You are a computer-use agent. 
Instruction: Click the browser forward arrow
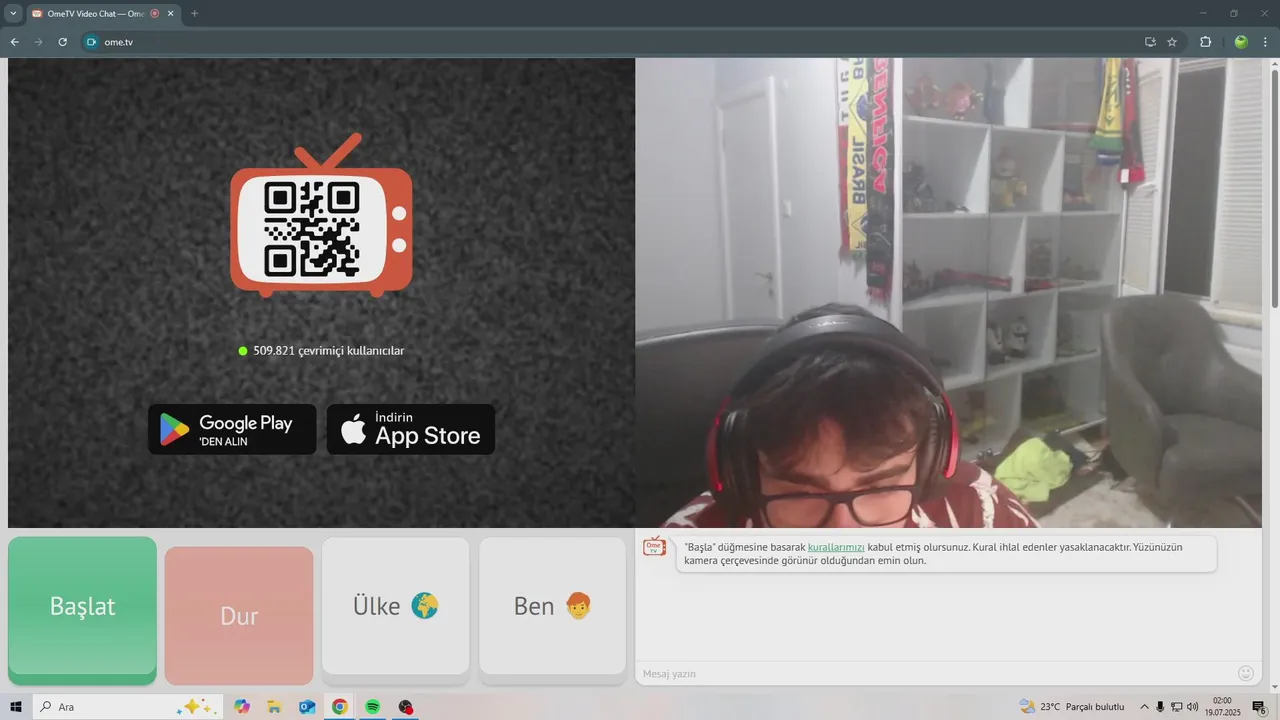tap(38, 42)
